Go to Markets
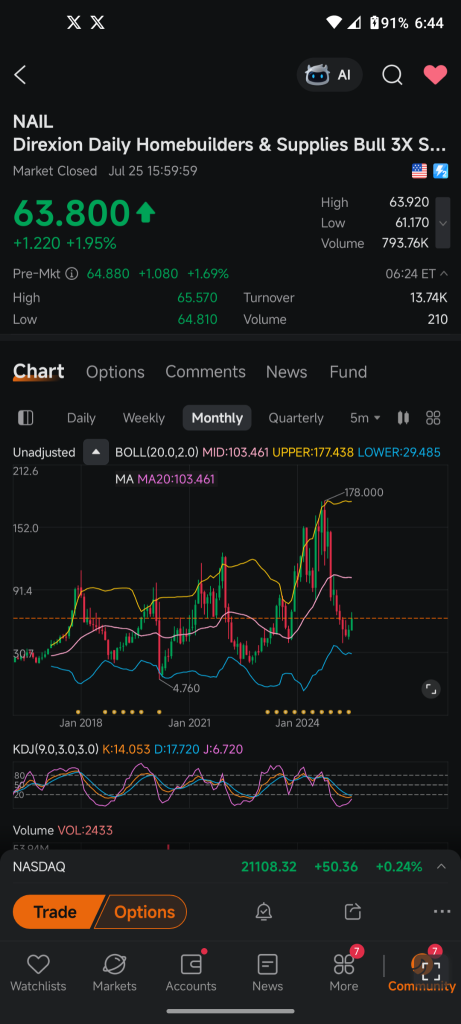Viewport: 461px width, 1024px height. pyautogui.click(x=115, y=972)
